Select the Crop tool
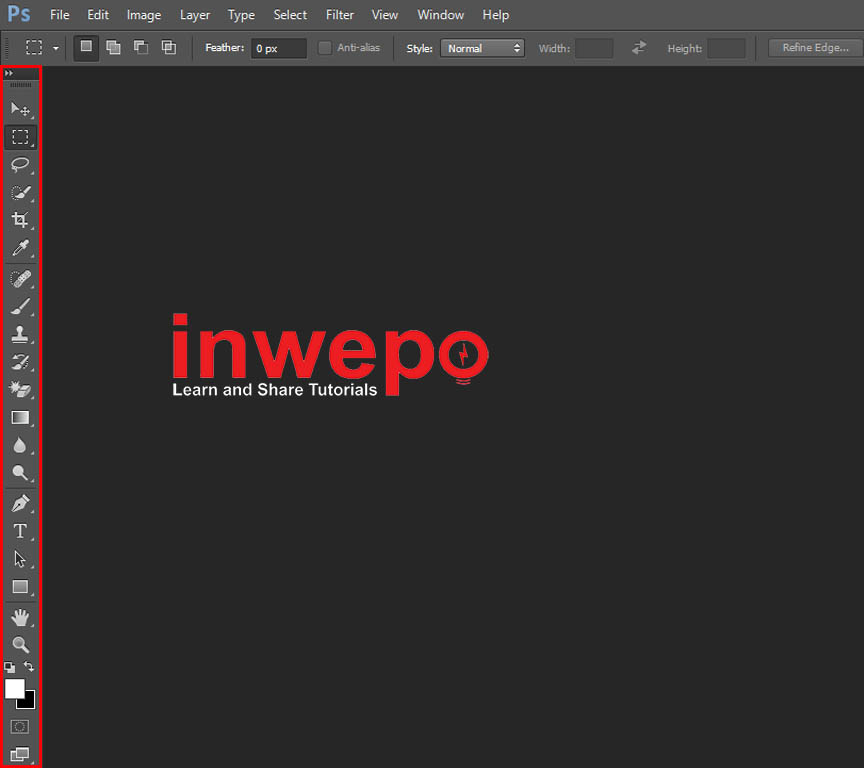864x768 pixels. point(20,220)
